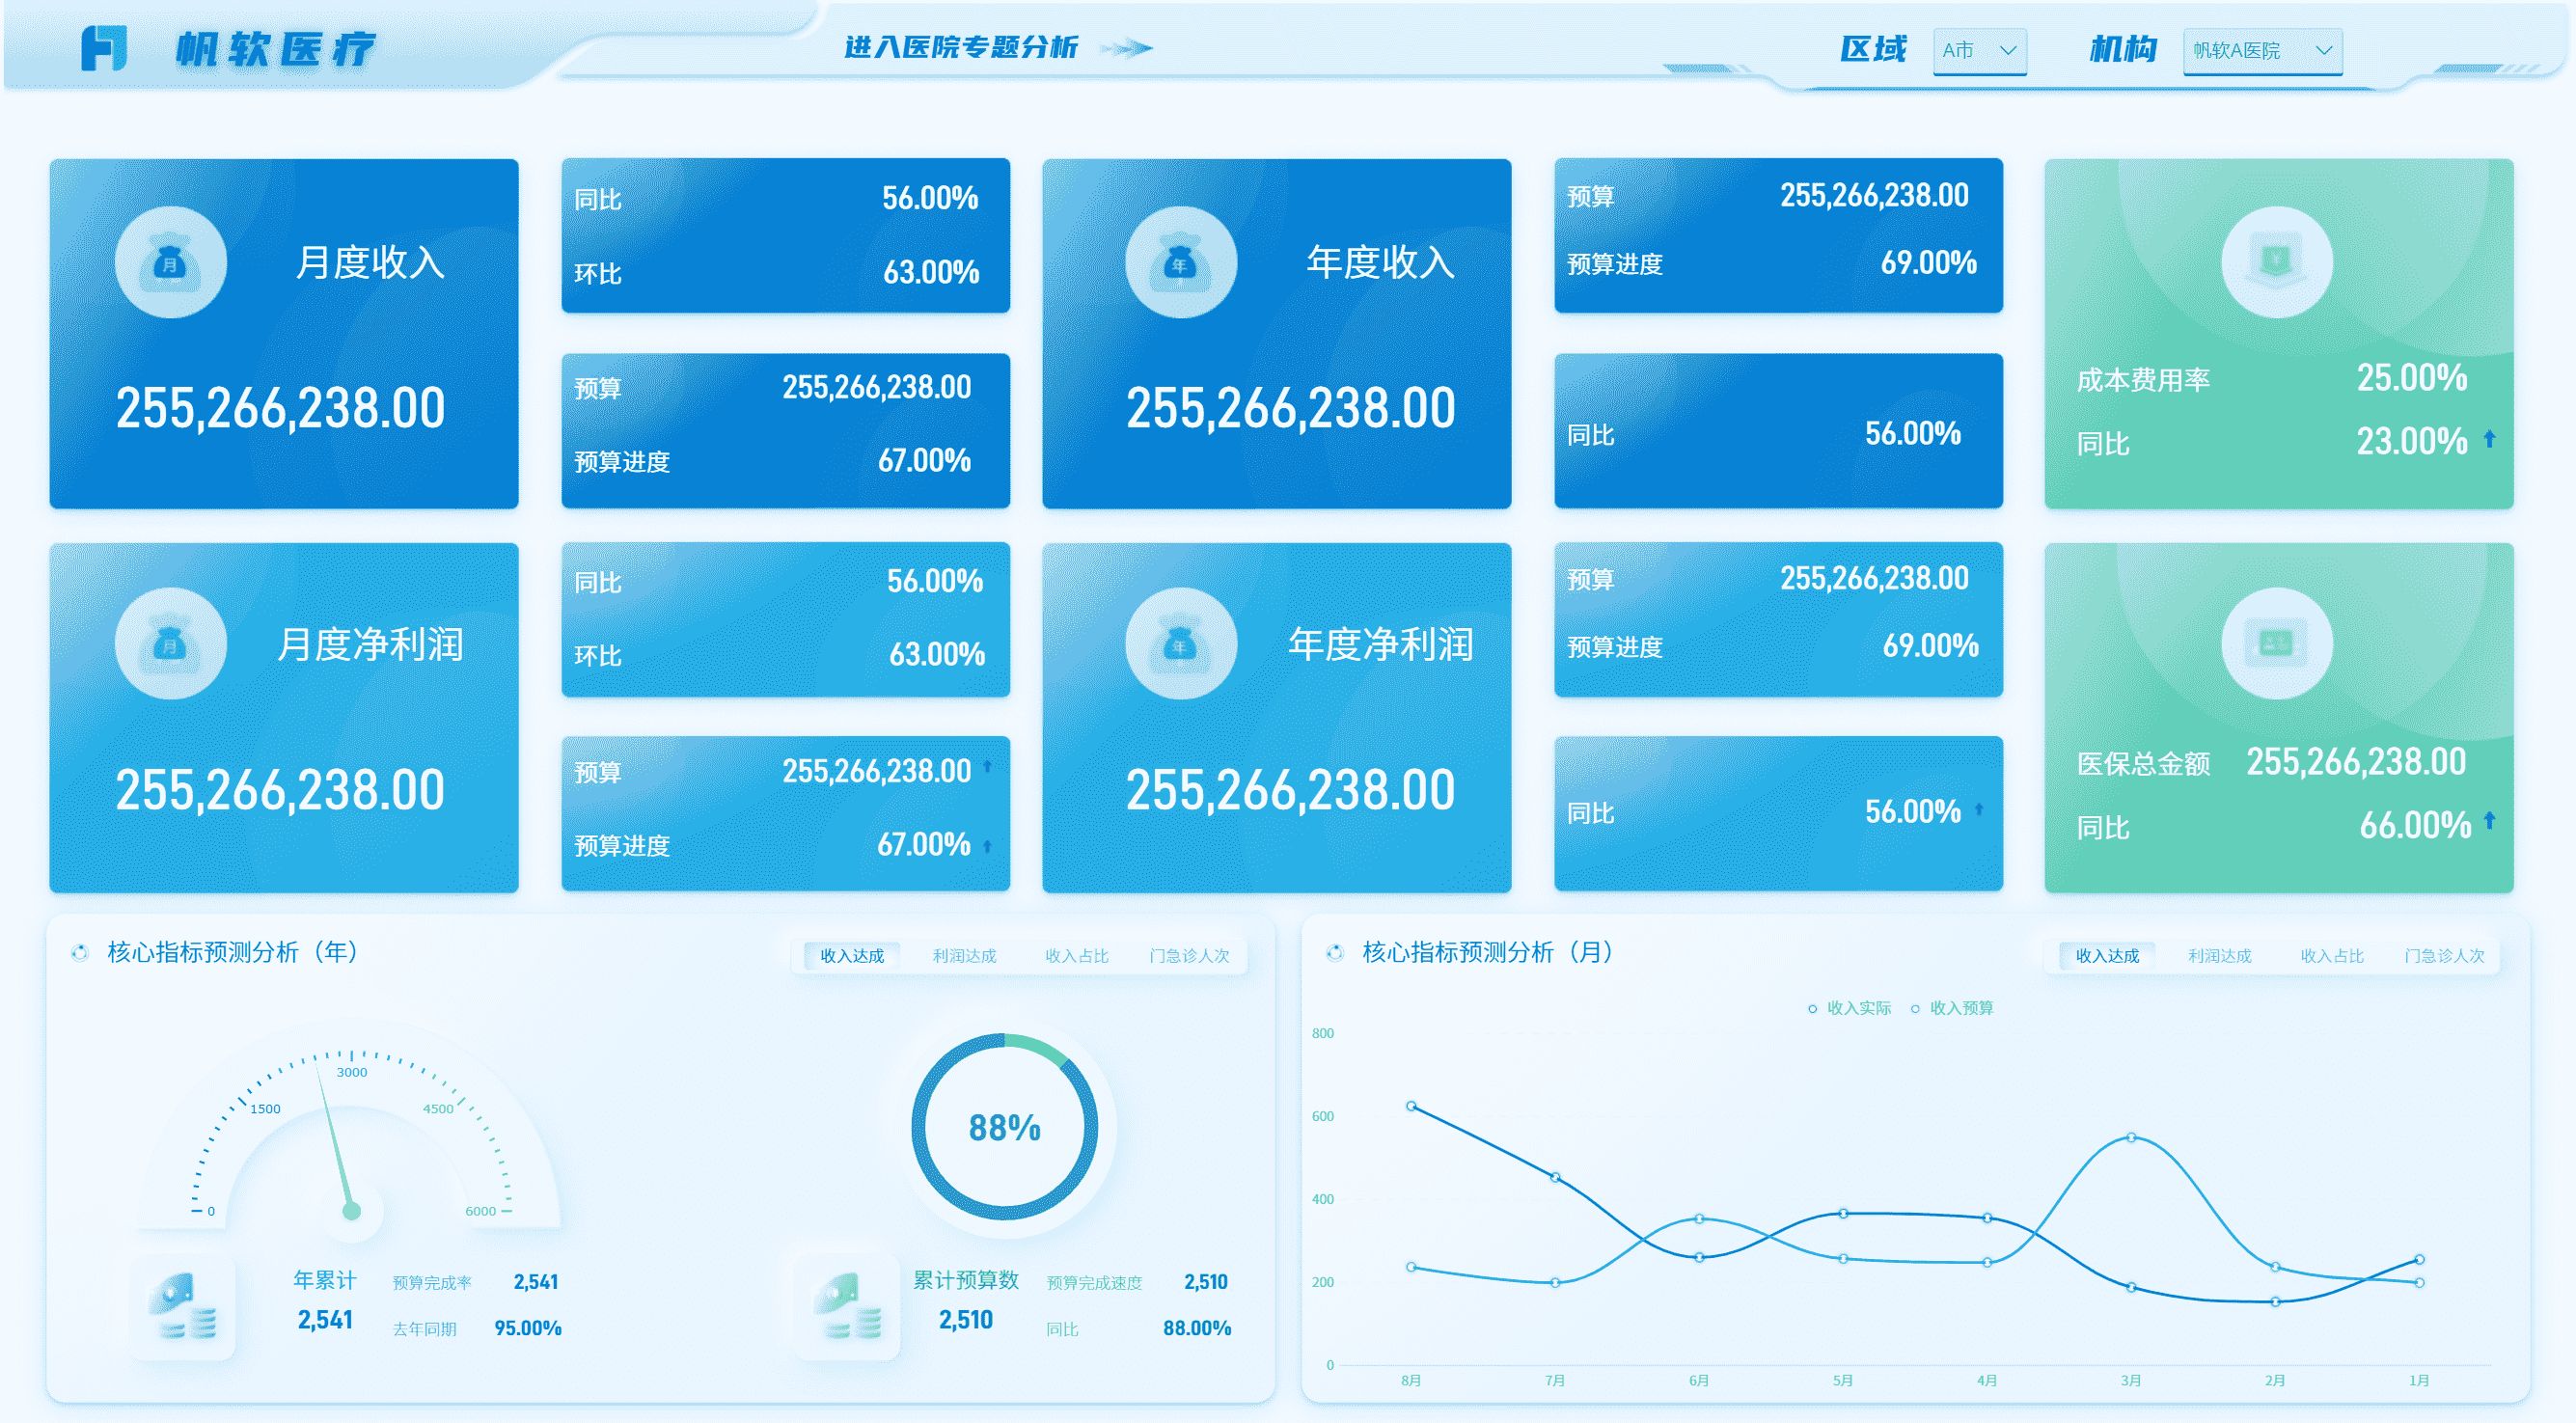Open the 机构 dropdown showing 帆软A医院

coord(2262,50)
